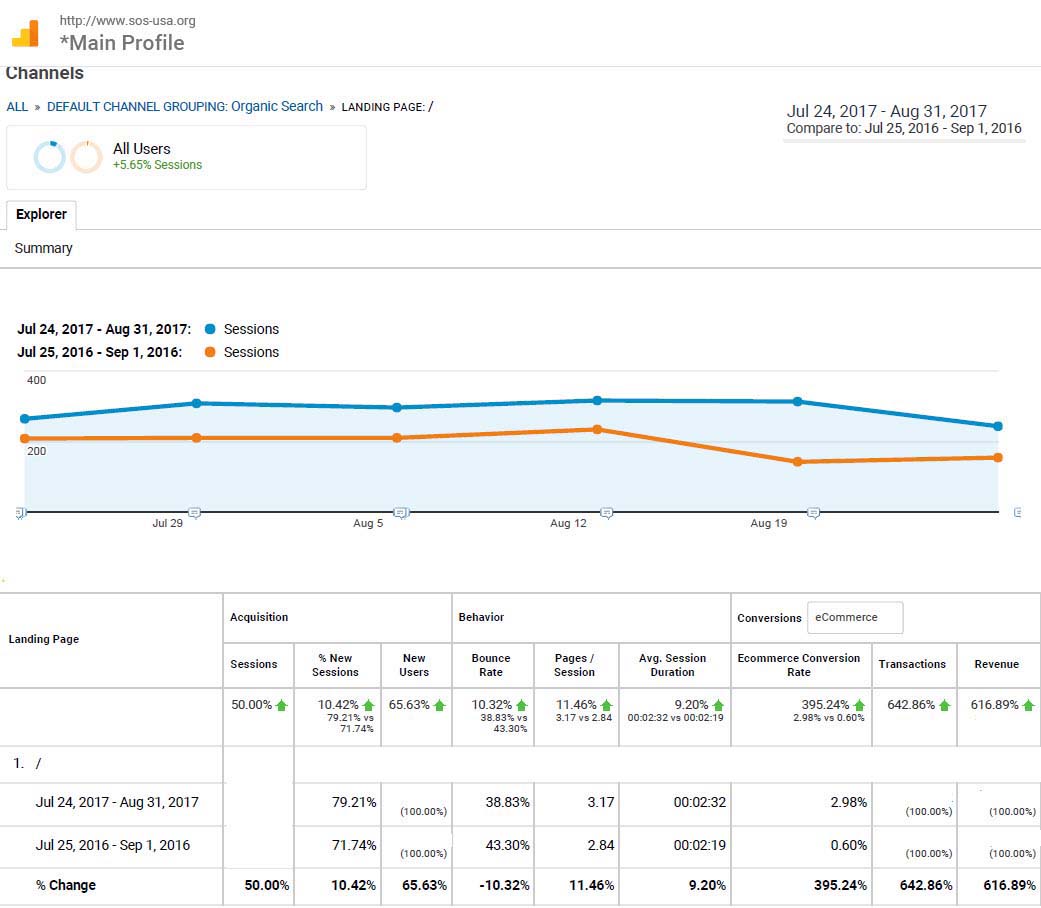Select the Summary sub-tab
Screen dimensions: 1041x908
[x=43, y=248]
